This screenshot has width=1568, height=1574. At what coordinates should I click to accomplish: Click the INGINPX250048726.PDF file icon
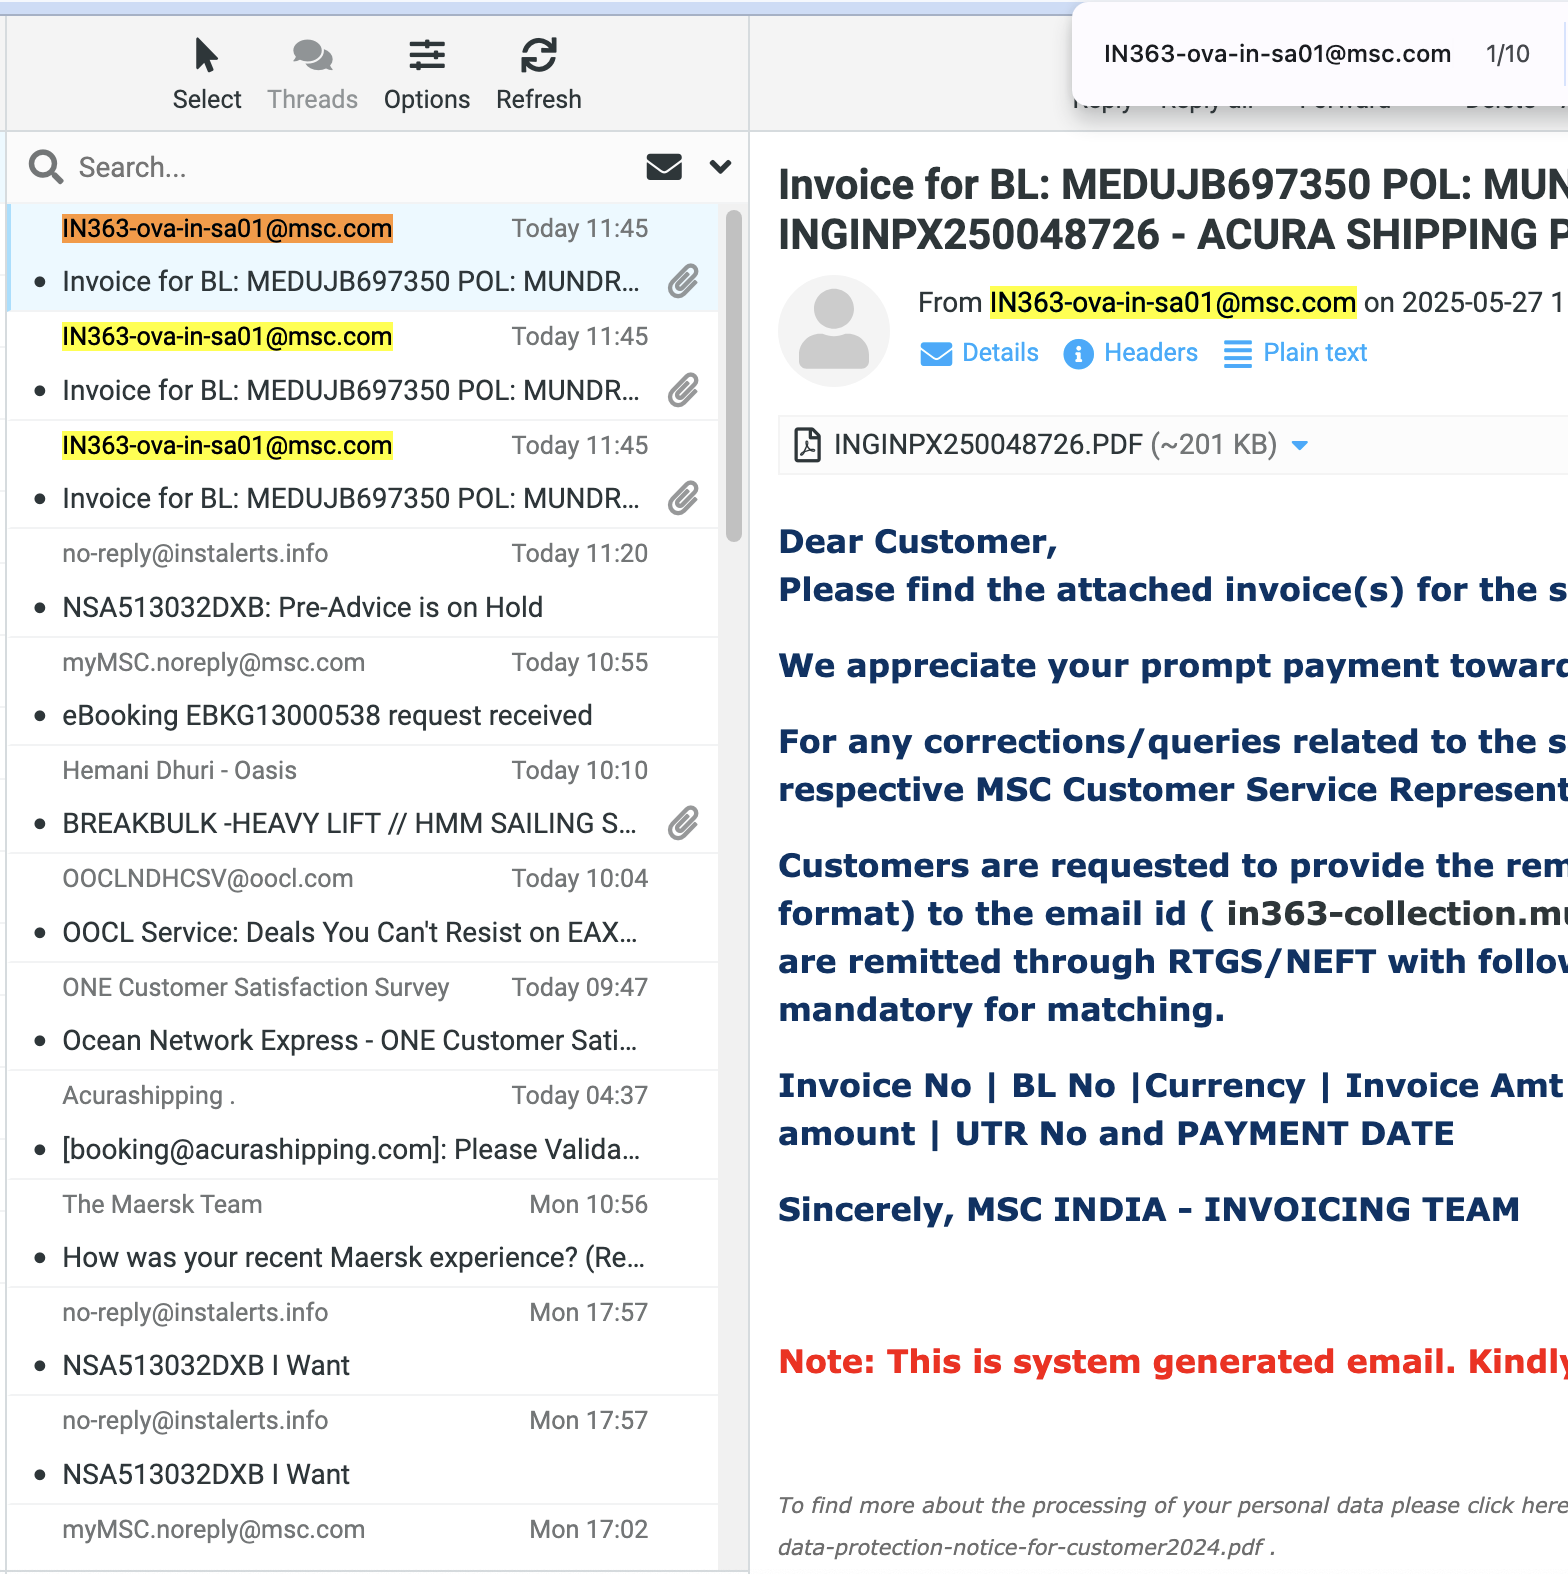coord(807,445)
